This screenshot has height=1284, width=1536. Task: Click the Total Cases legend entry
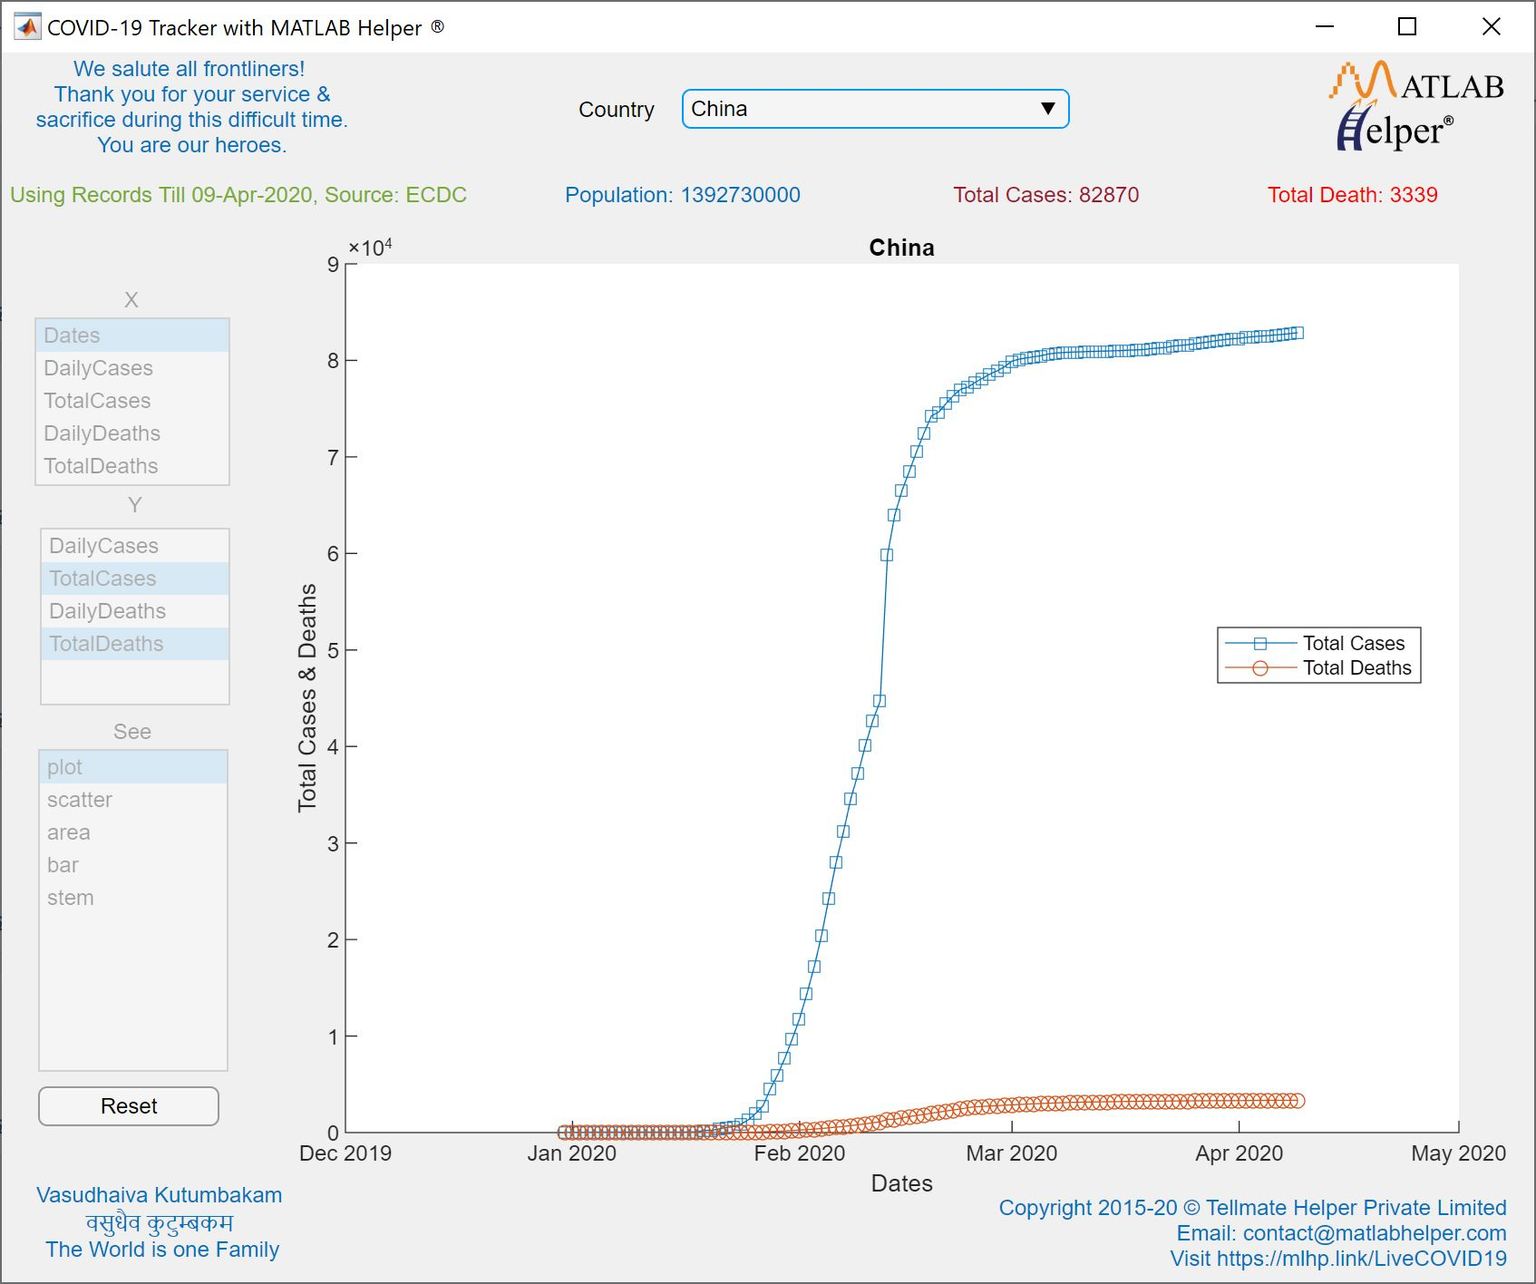[x=1353, y=643]
